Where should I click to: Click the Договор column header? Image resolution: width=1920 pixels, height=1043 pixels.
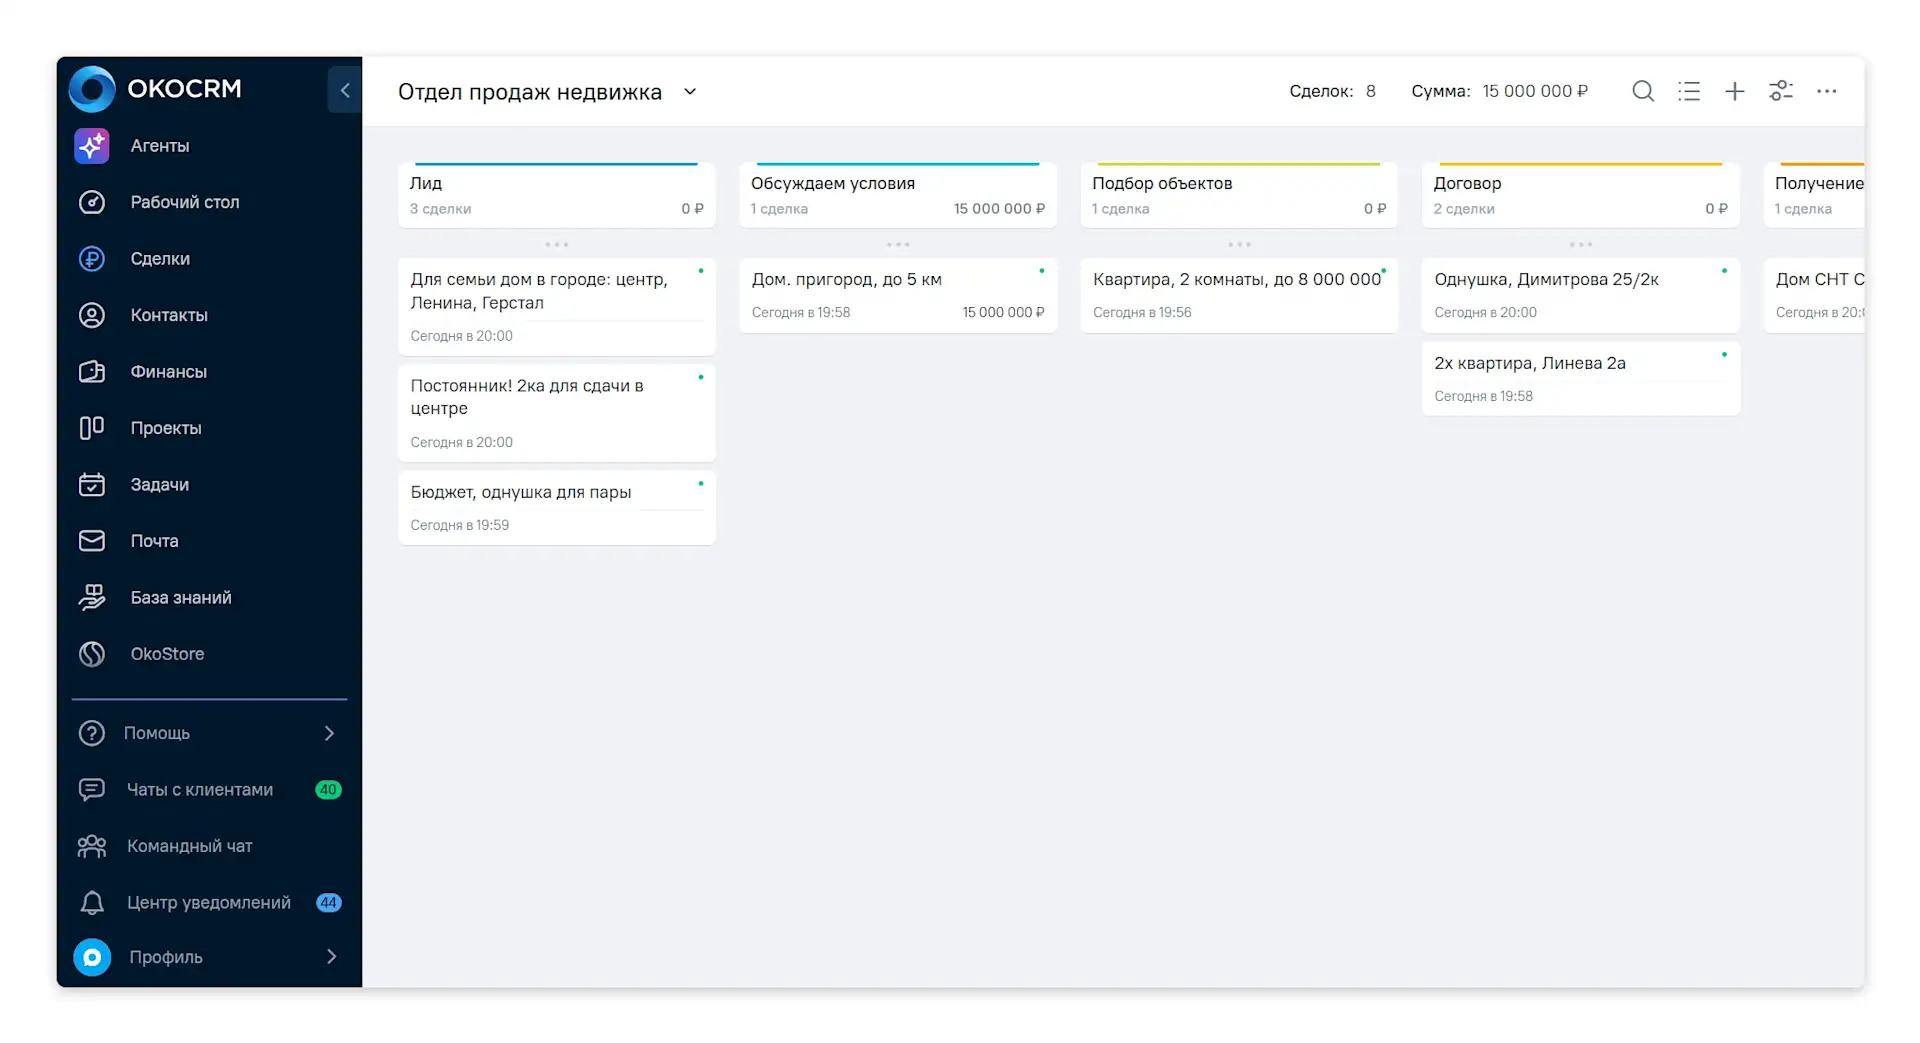(x=1580, y=195)
